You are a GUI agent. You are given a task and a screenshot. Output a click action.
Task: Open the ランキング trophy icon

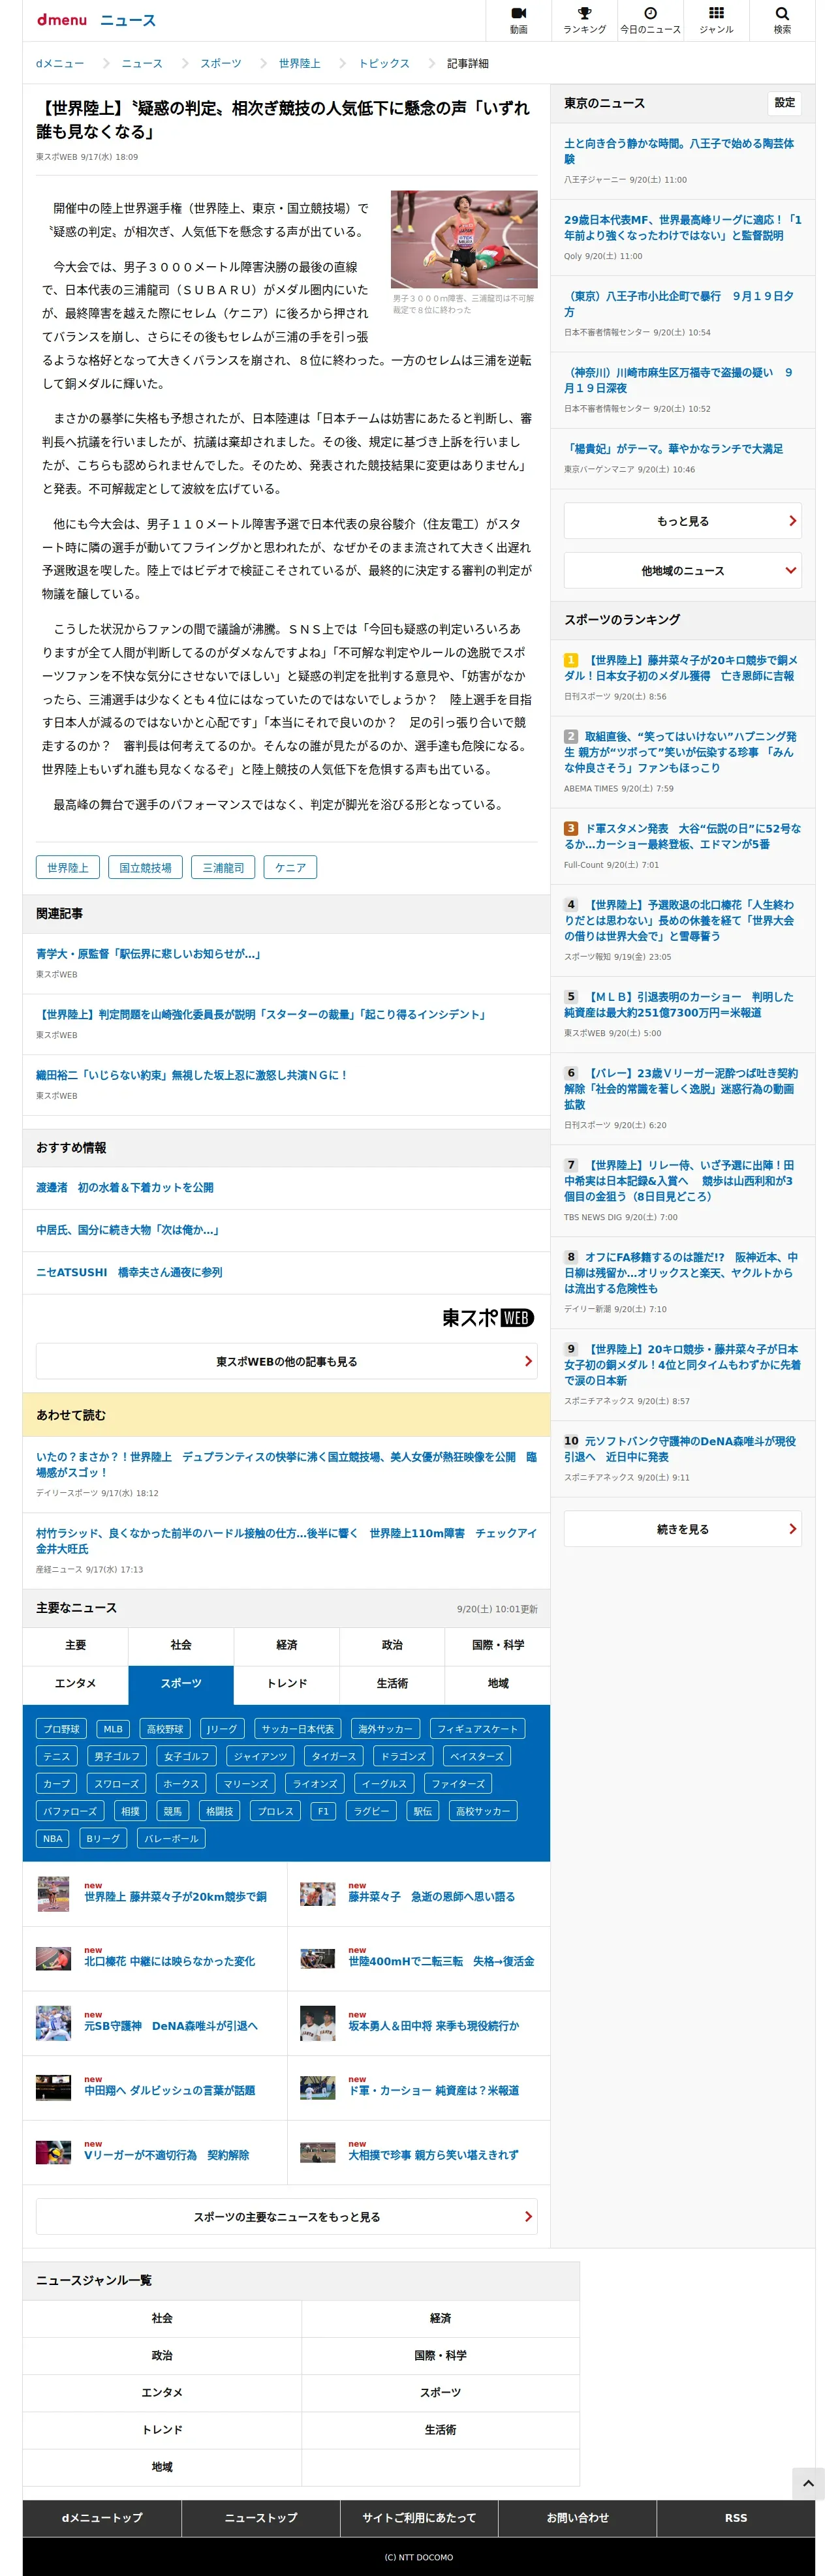tap(584, 20)
